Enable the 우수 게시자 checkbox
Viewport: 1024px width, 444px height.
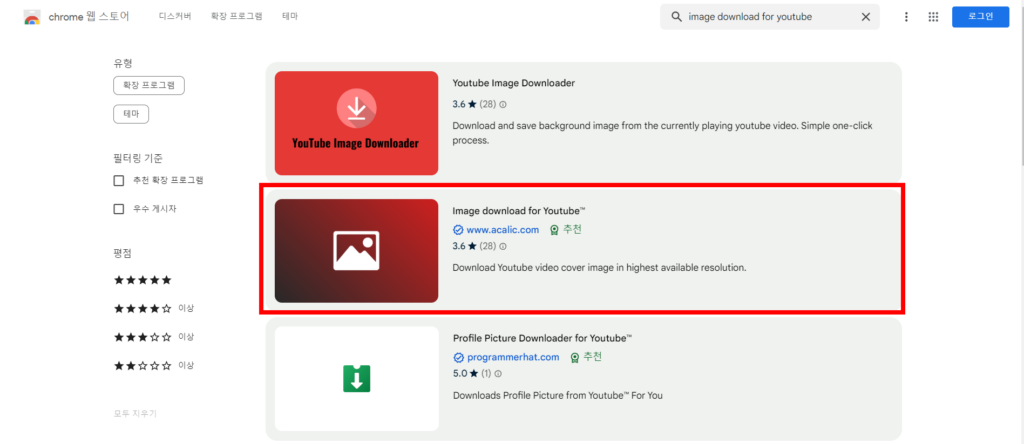pyautogui.click(x=119, y=209)
